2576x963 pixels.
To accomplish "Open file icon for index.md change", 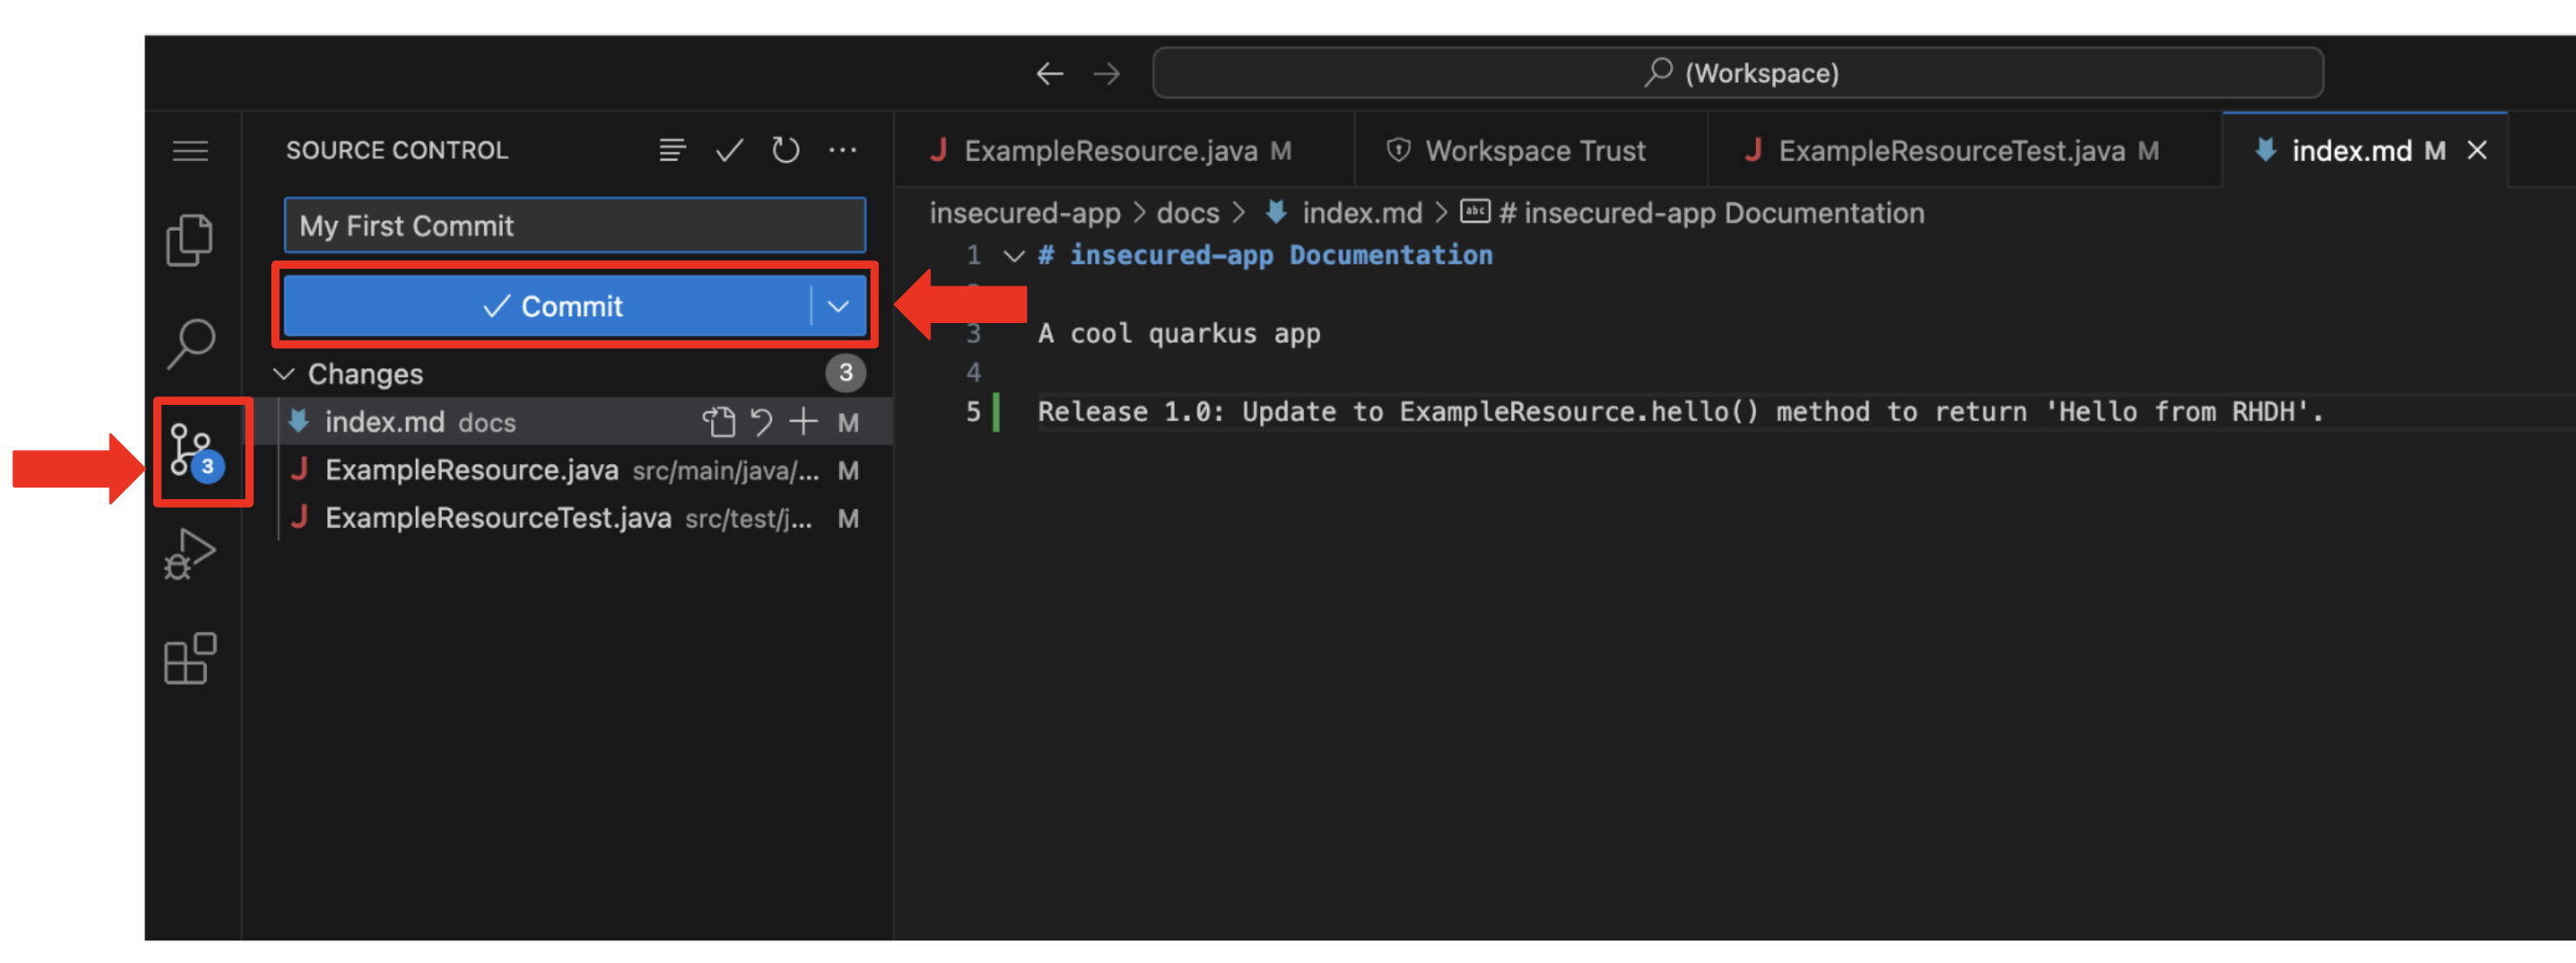I will [718, 422].
